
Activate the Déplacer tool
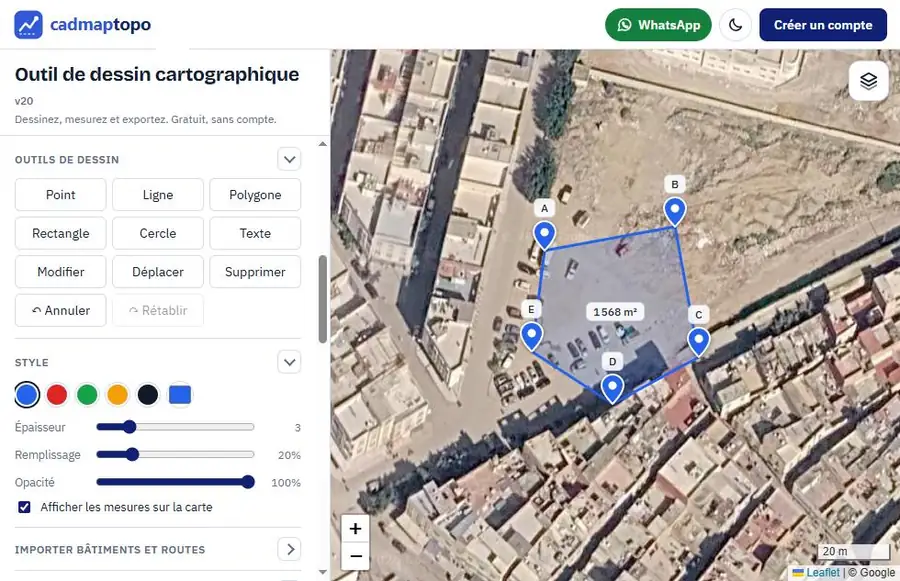click(158, 272)
